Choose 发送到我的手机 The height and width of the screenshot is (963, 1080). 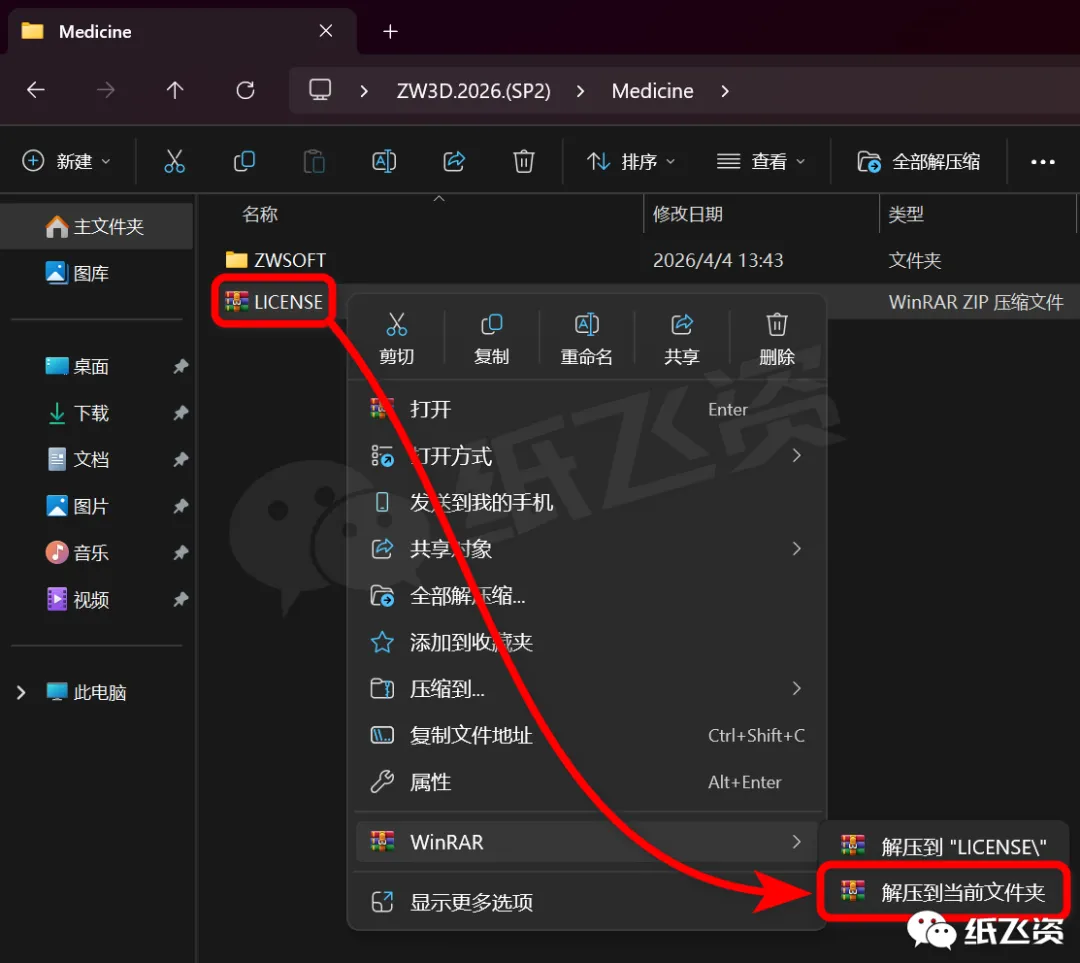click(586, 502)
